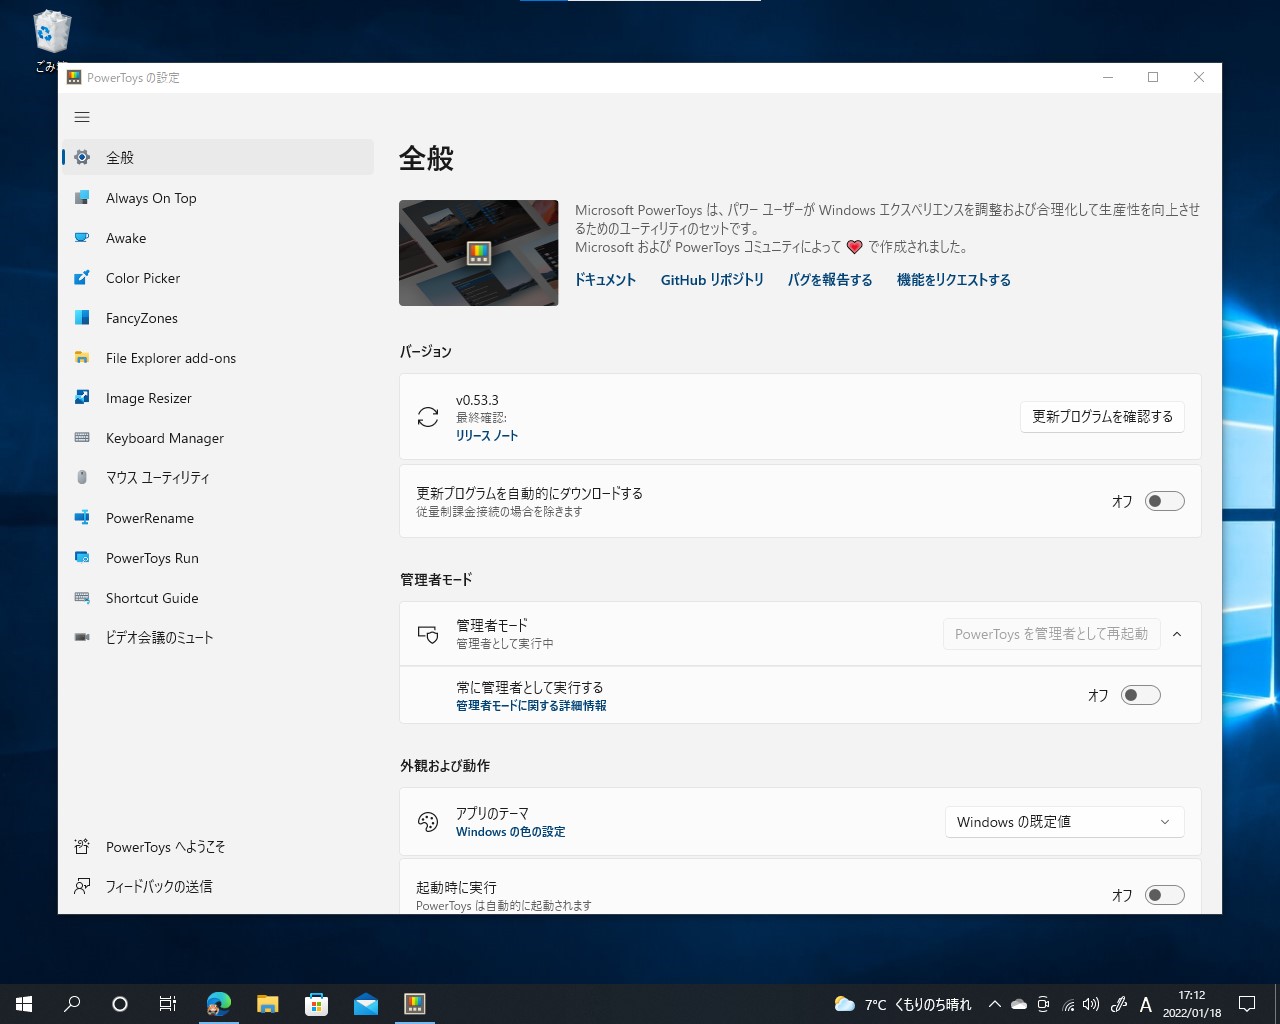Click the IME input mode A indicator
1280x1024 pixels.
click(1146, 1004)
